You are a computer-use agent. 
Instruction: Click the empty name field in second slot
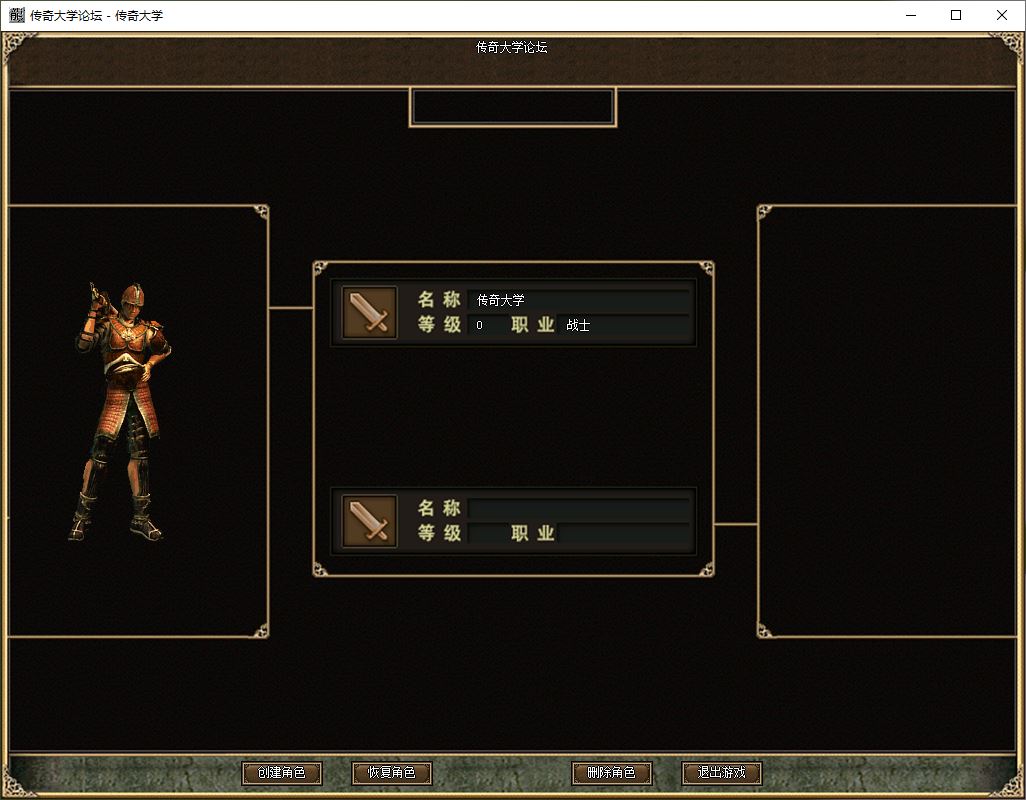click(579, 508)
